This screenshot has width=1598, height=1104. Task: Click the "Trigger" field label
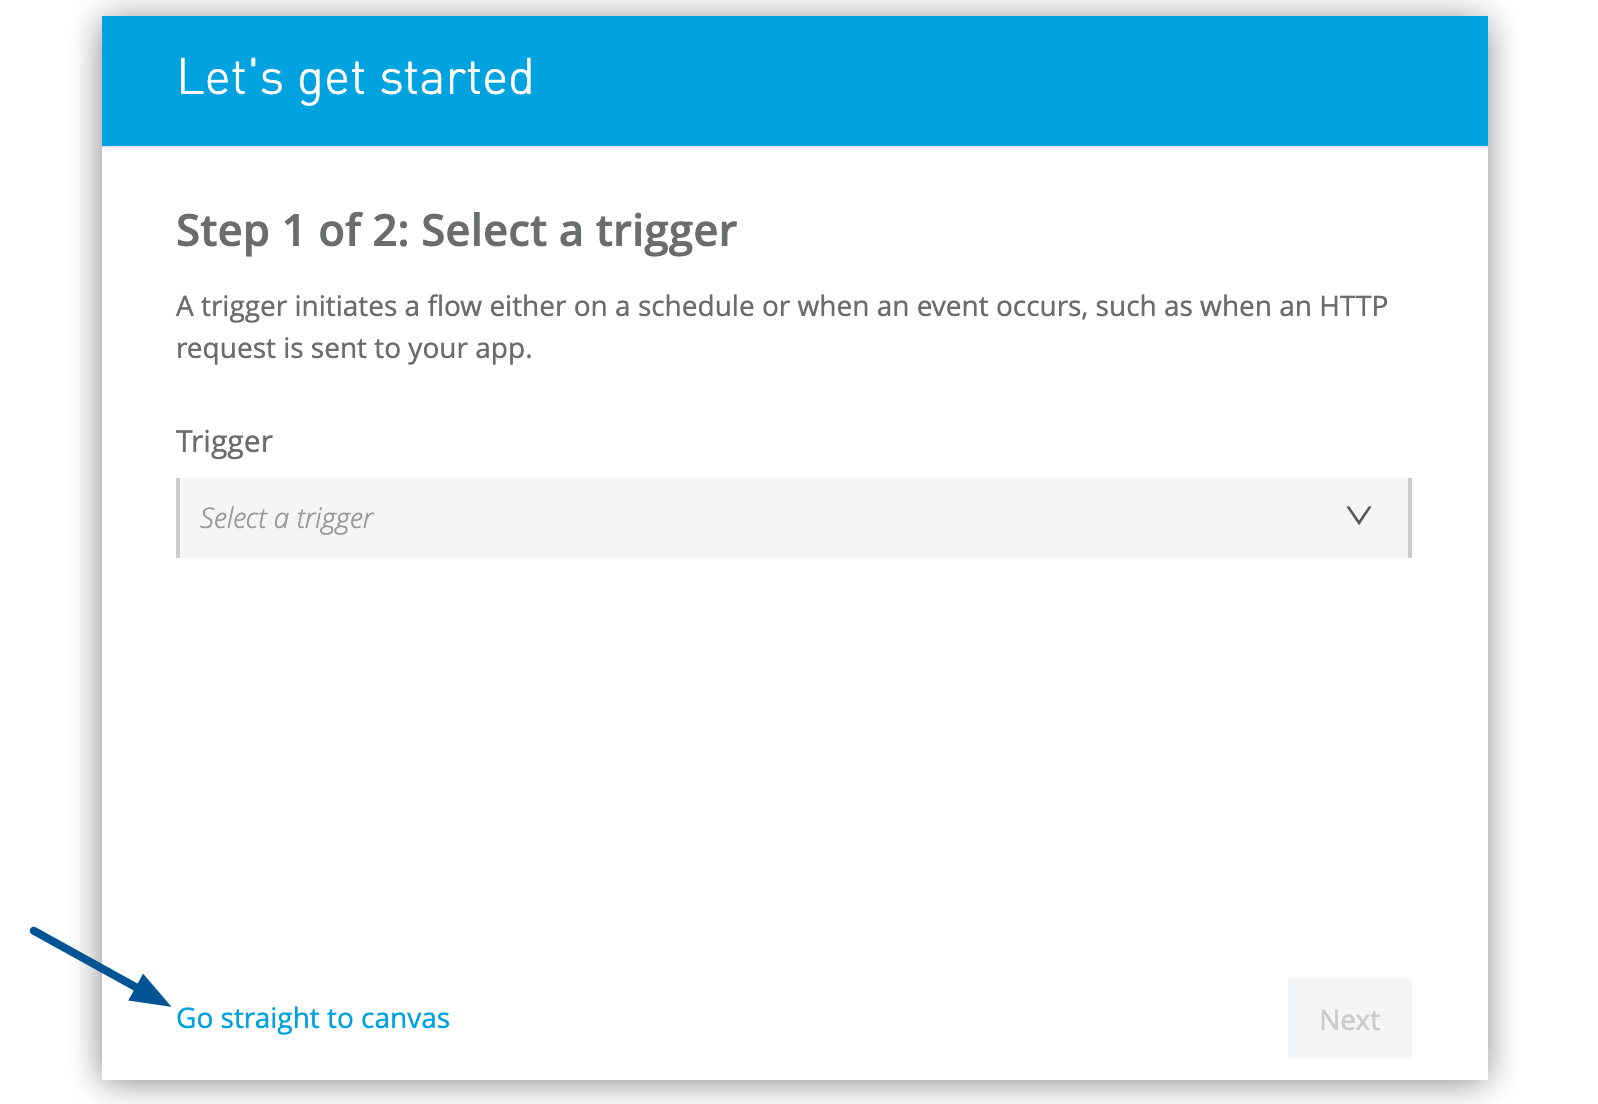pyautogui.click(x=224, y=441)
